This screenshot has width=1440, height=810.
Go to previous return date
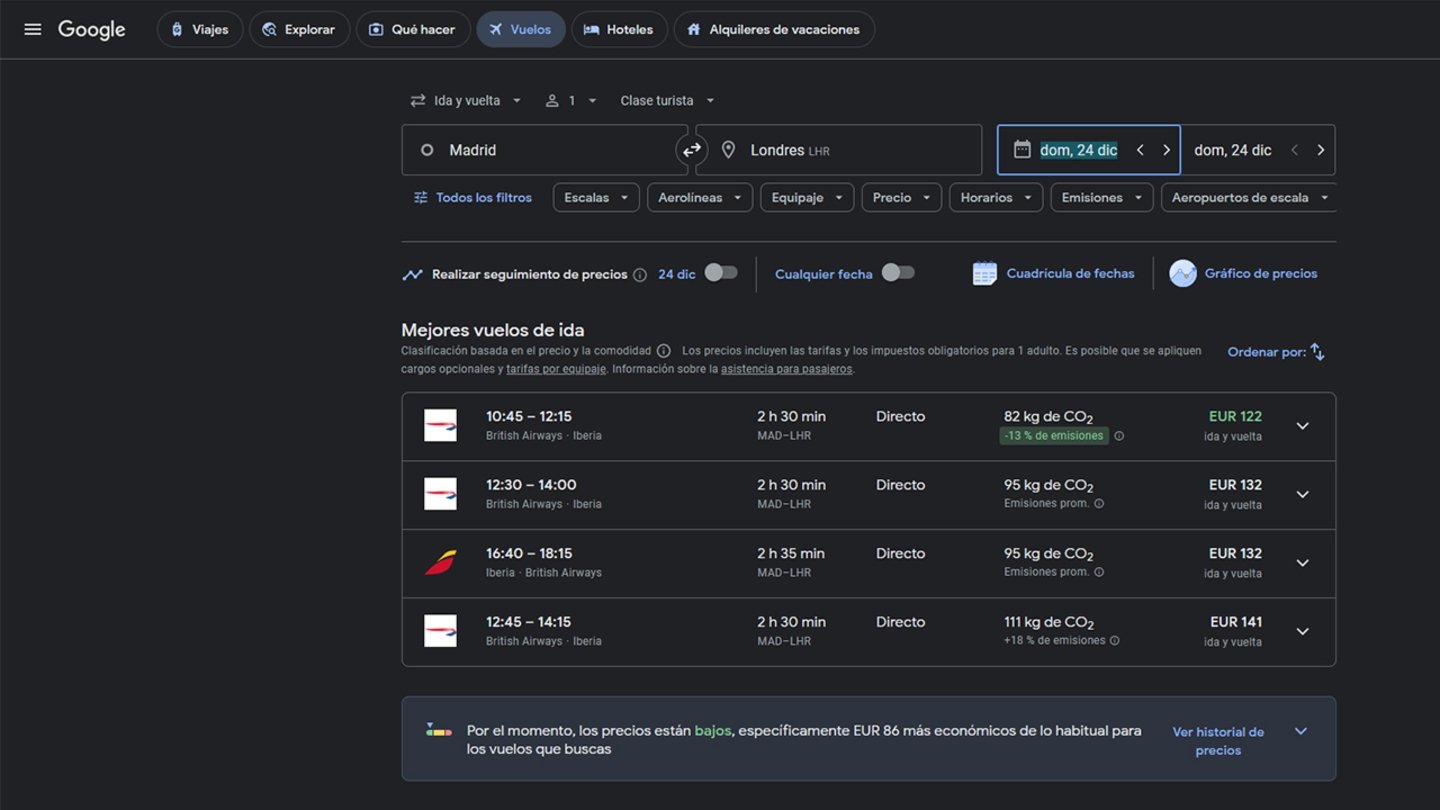pyautogui.click(x=1295, y=150)
